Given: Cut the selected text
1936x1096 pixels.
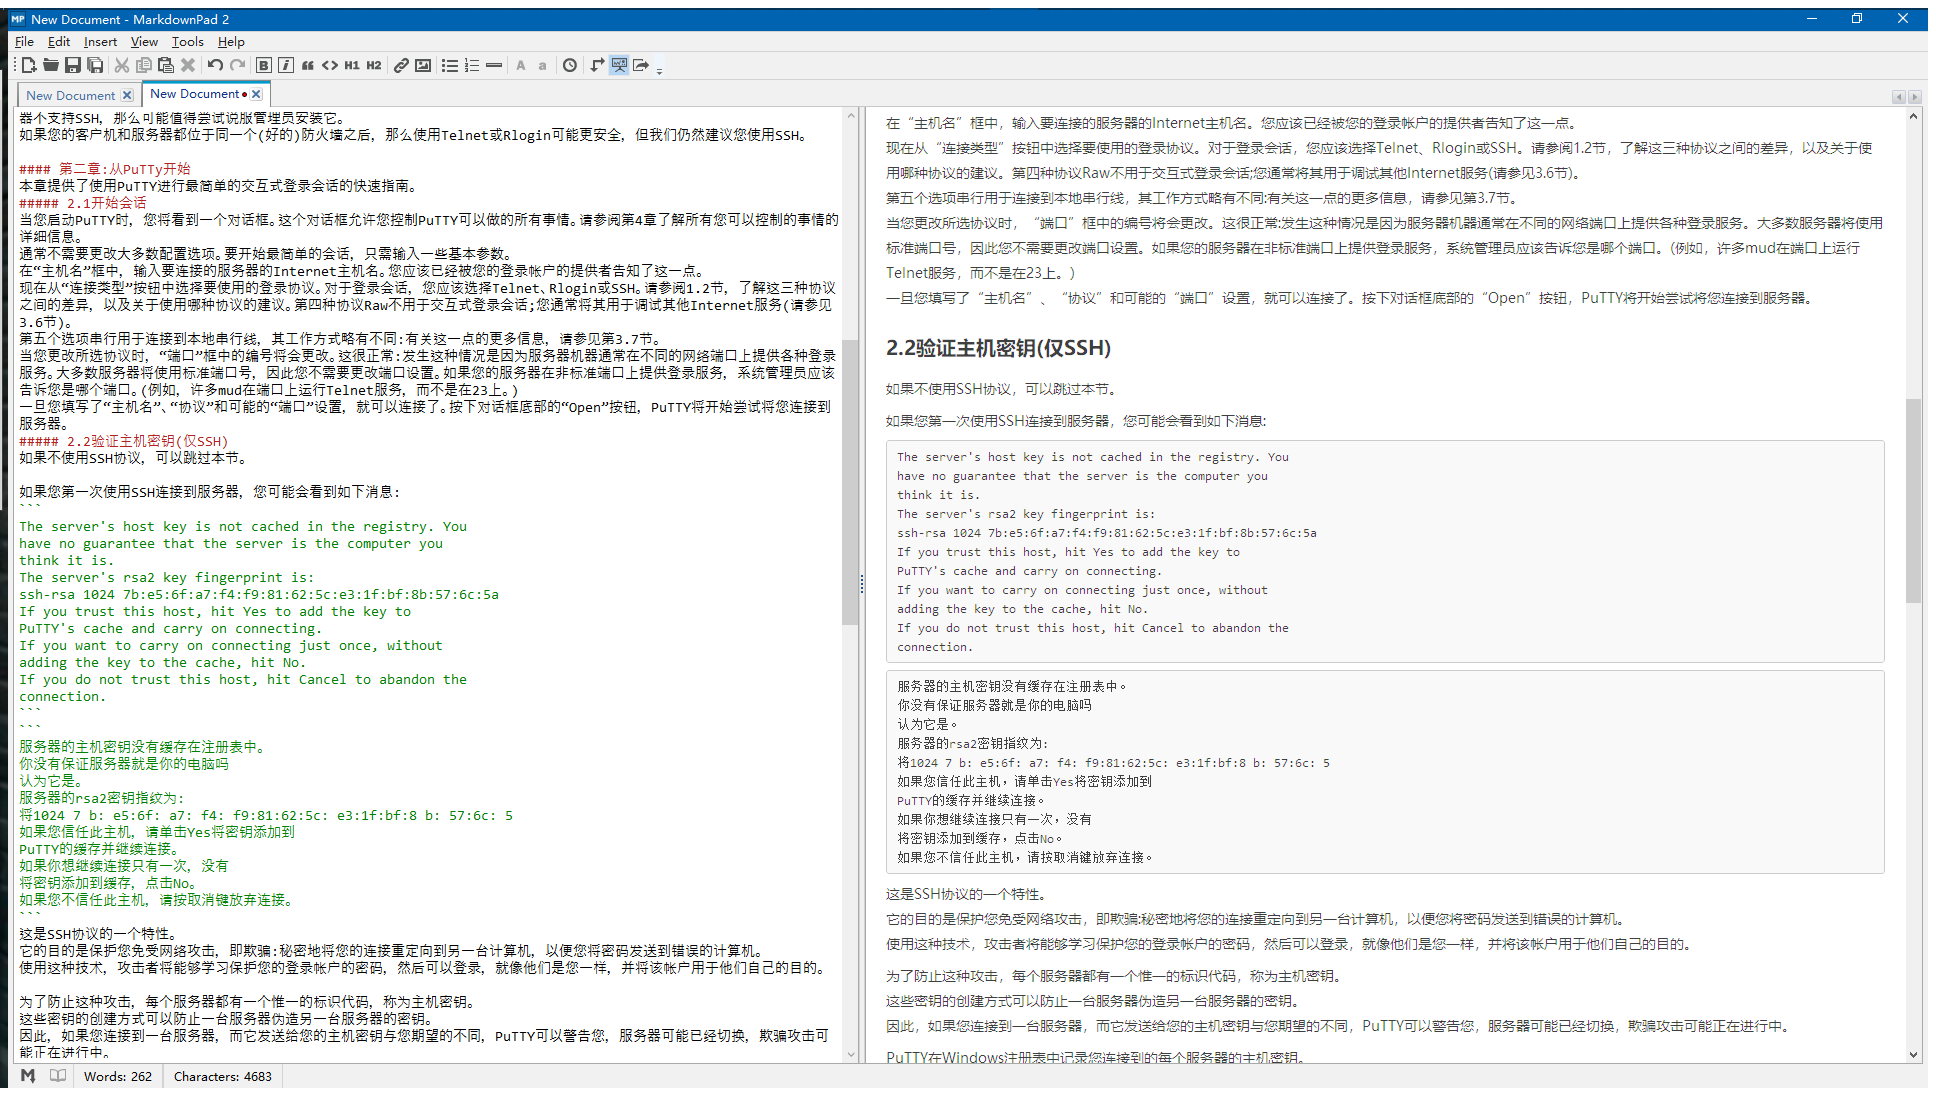Looking at the screenshot, I should pyautogui.click(x=122, y=65).
